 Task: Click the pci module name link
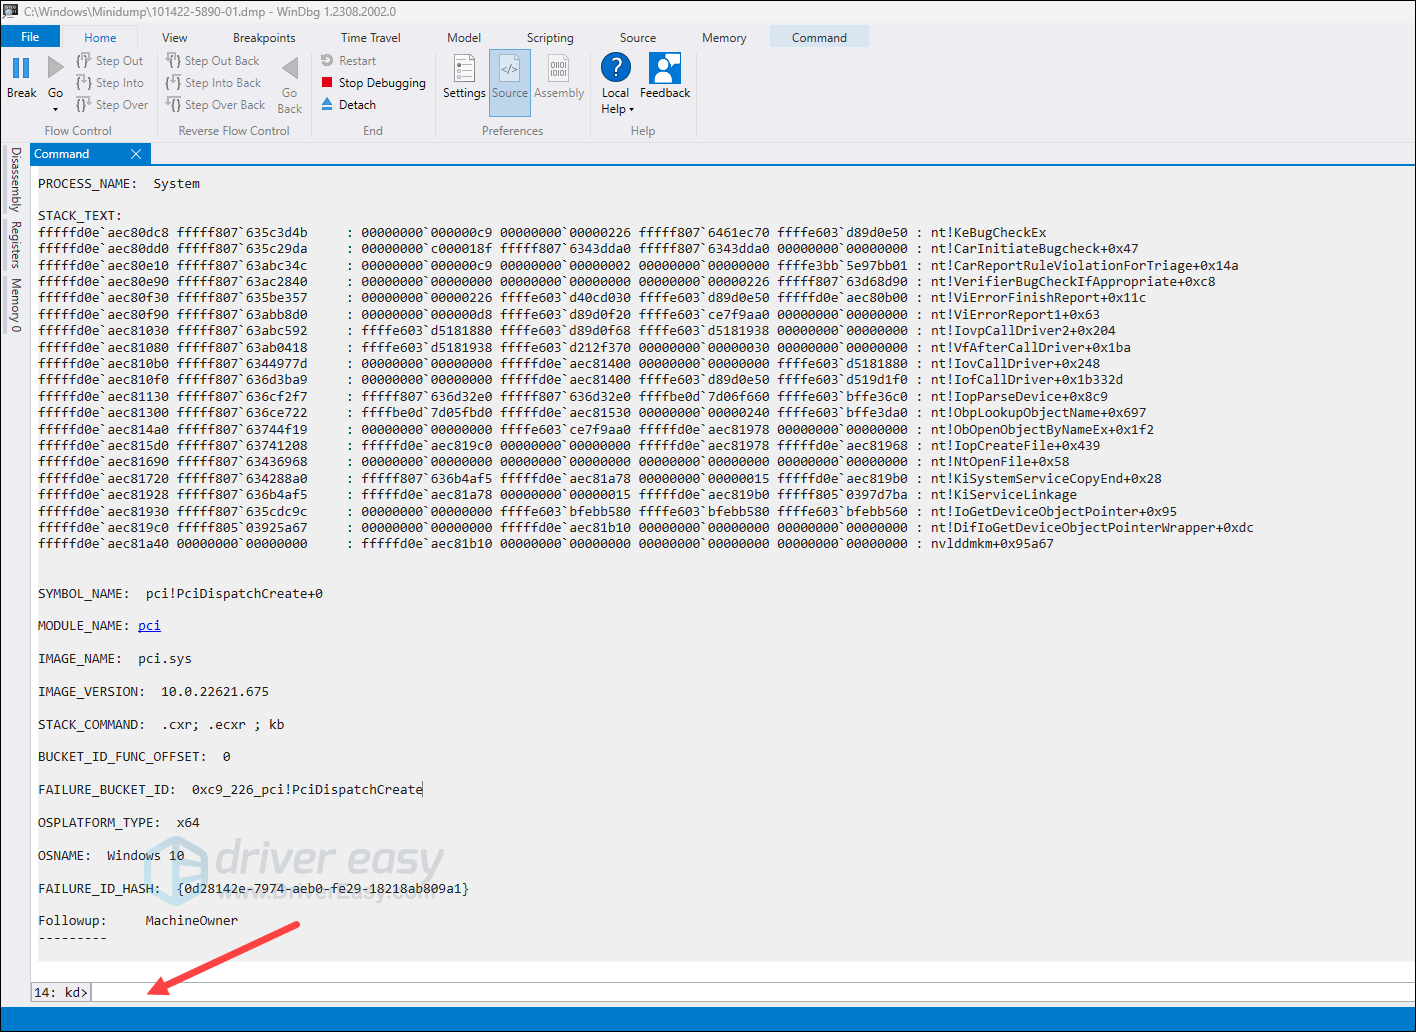(x=148, y=625)
